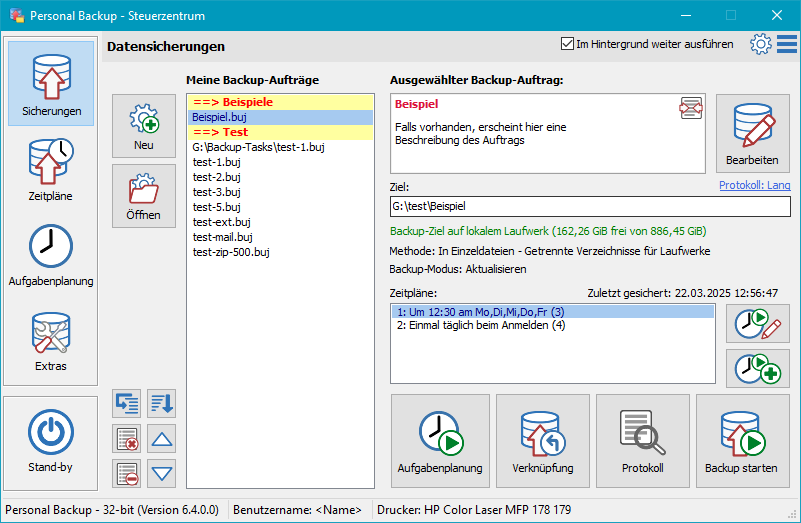Click the large Aufgabenplanung button at bottom
Image resolution: width=801 pixels, height=523 pixels.
[440, 441]
